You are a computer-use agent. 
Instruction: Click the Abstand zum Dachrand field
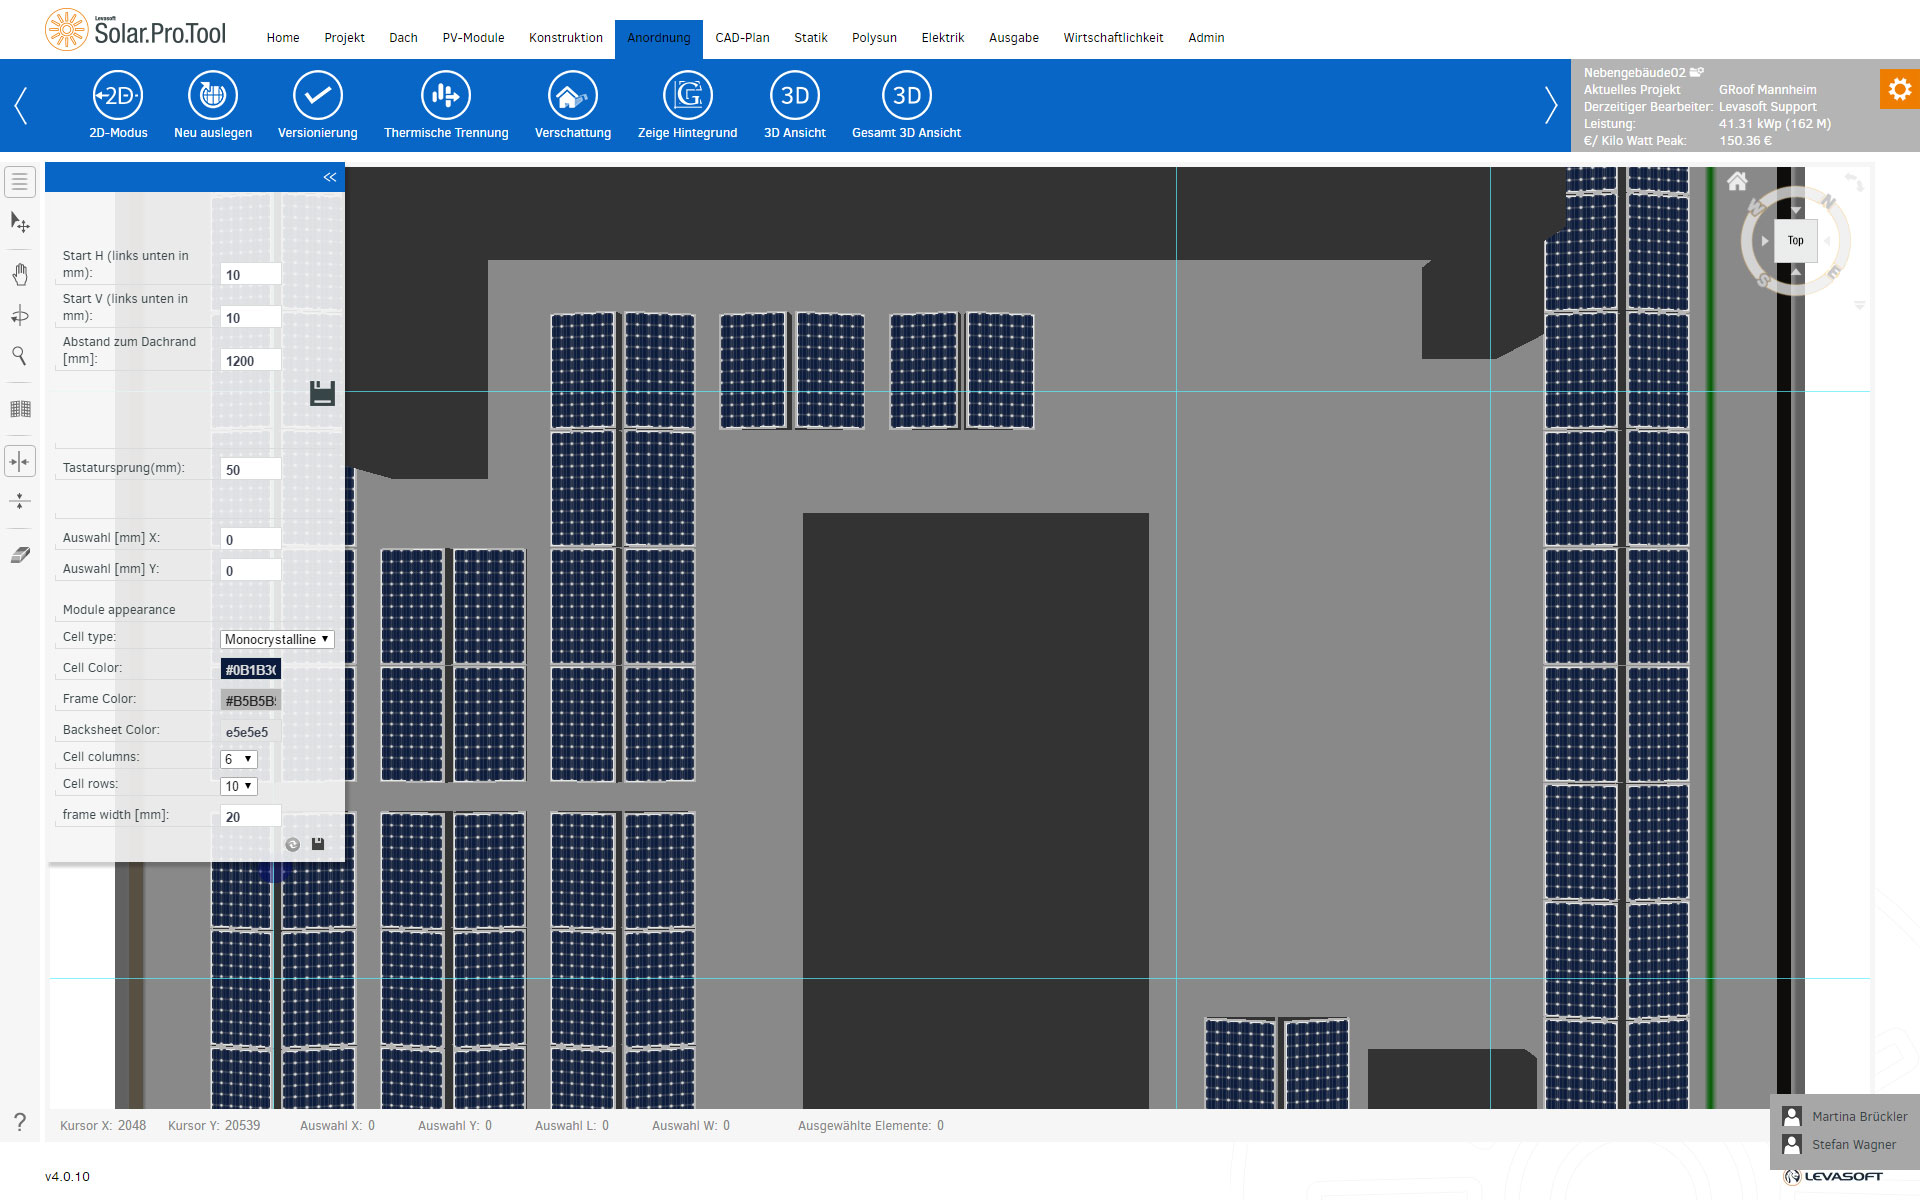[250, 361]
